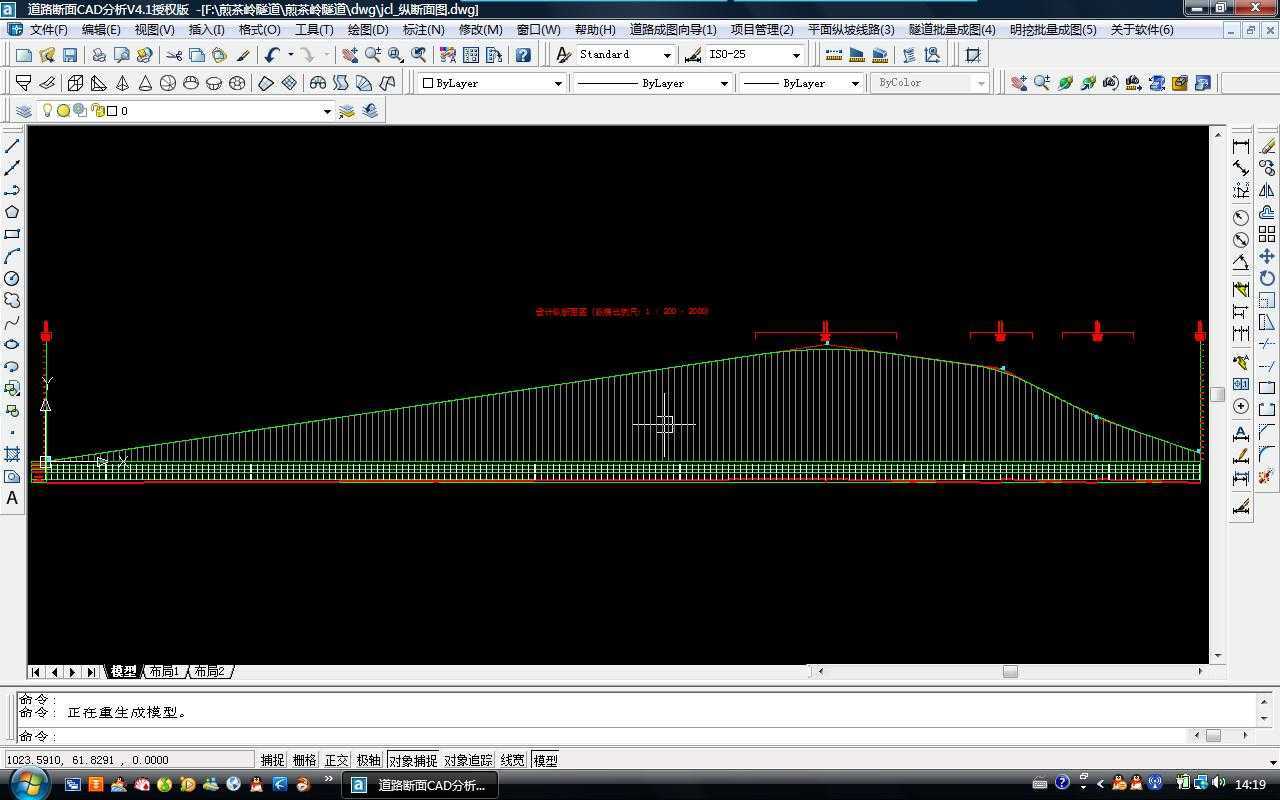Expand the layer 0 dropdown list
1280x800 pixels.
(x=327, y=111)
